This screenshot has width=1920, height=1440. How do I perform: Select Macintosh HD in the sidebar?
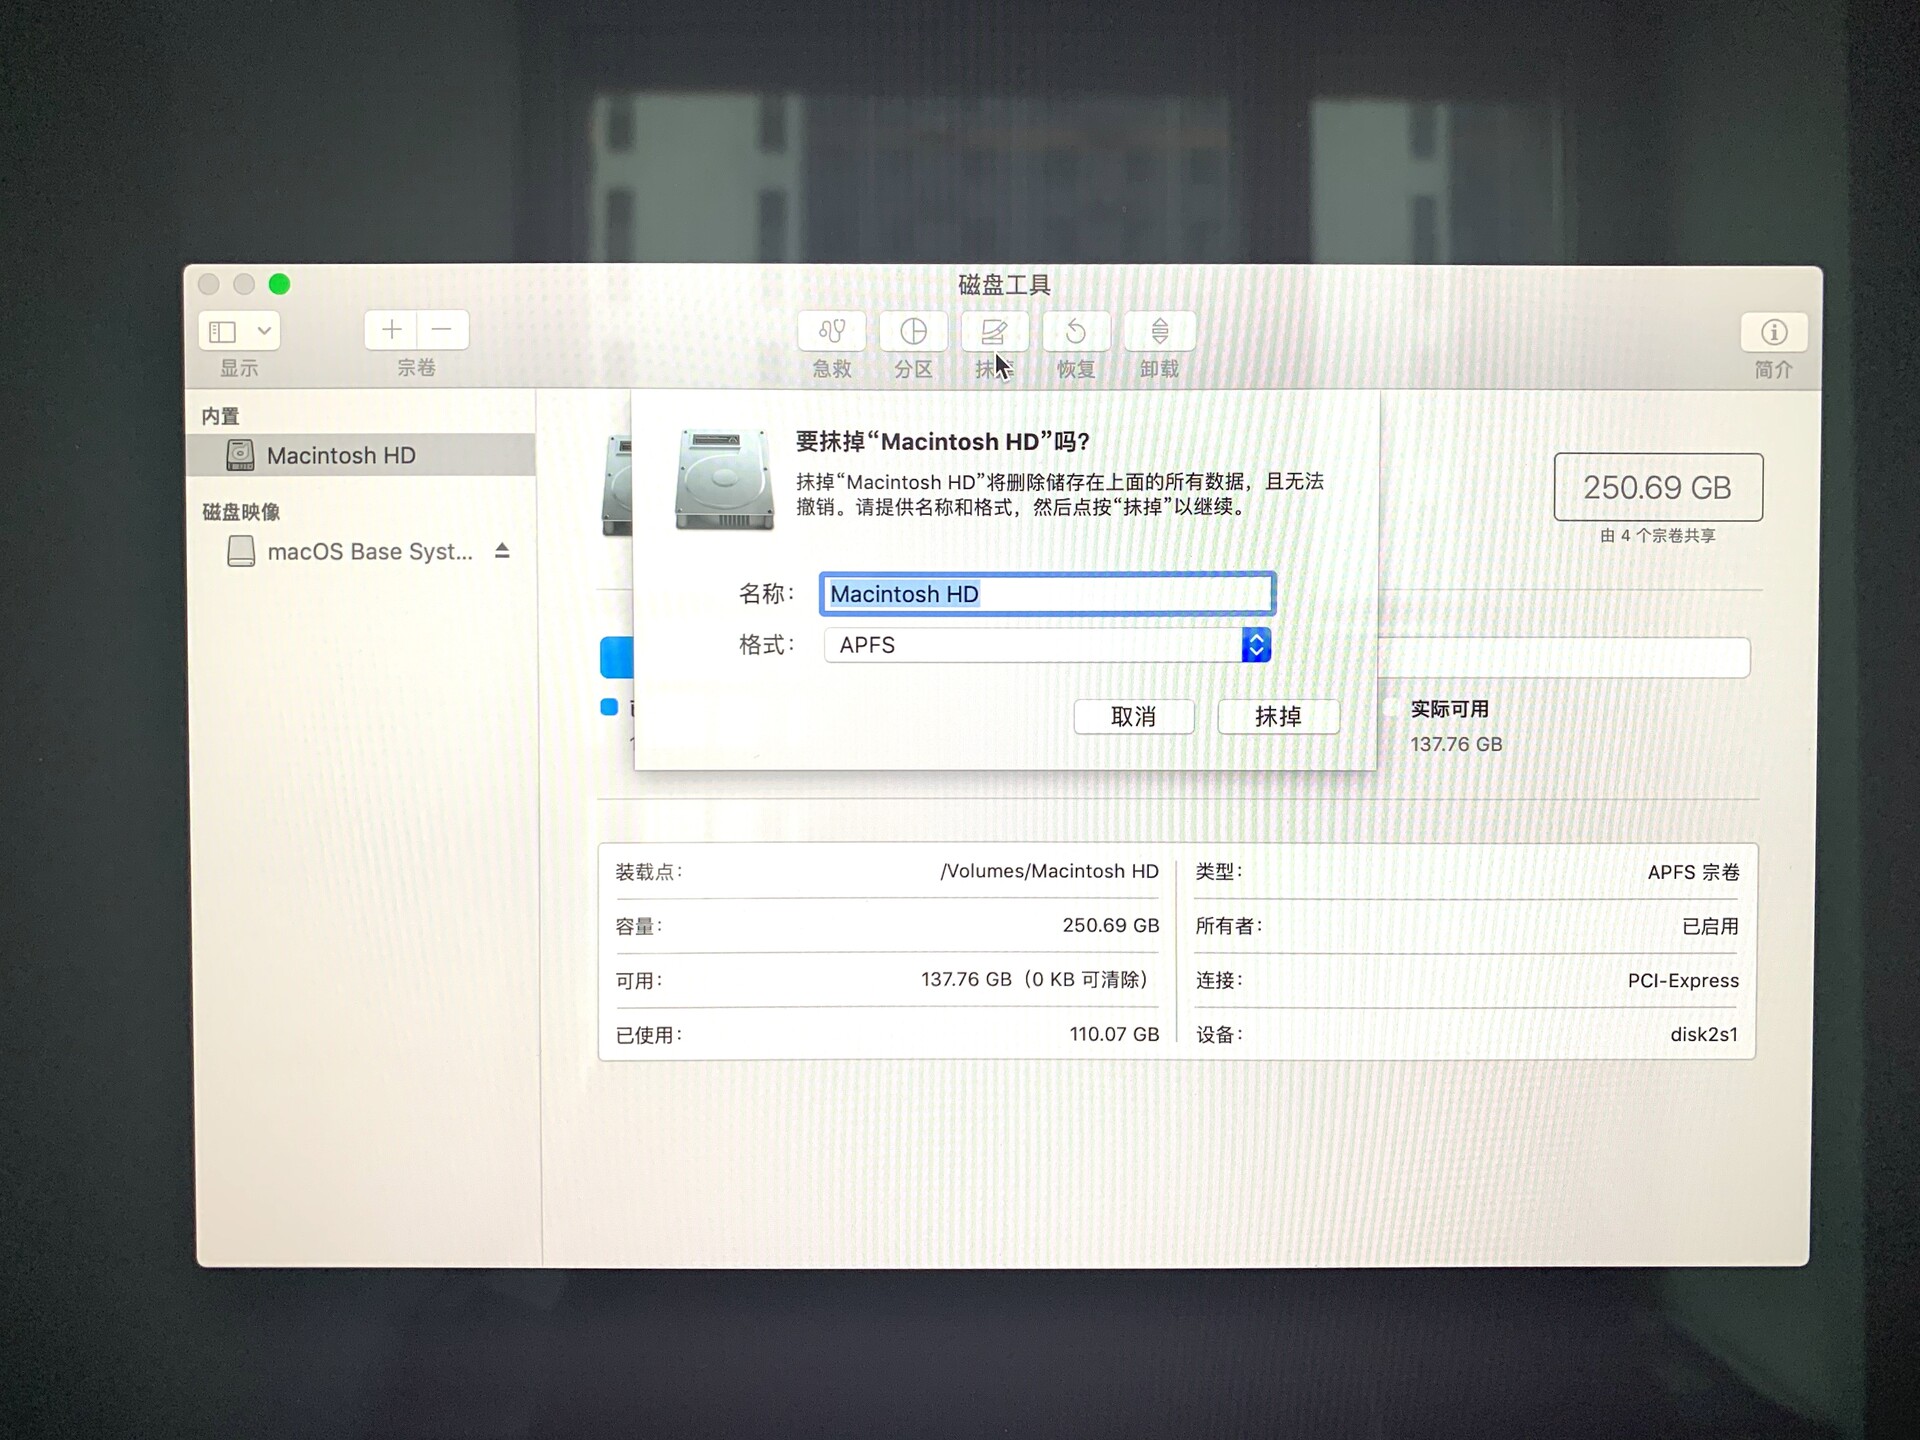pos(340,455)
